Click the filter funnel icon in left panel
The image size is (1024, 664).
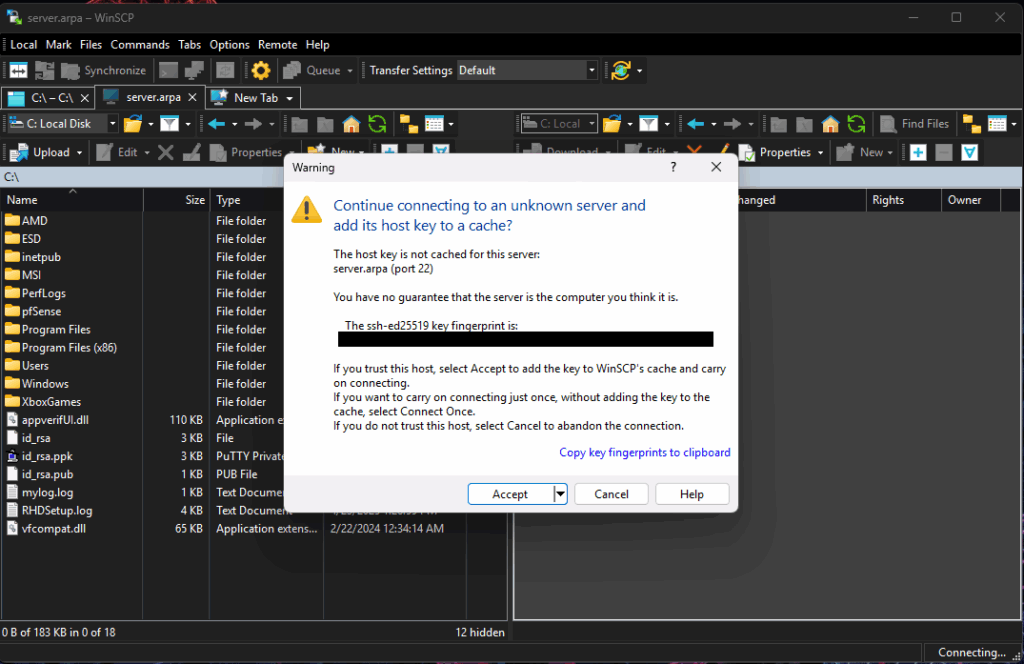coord(170,123)
